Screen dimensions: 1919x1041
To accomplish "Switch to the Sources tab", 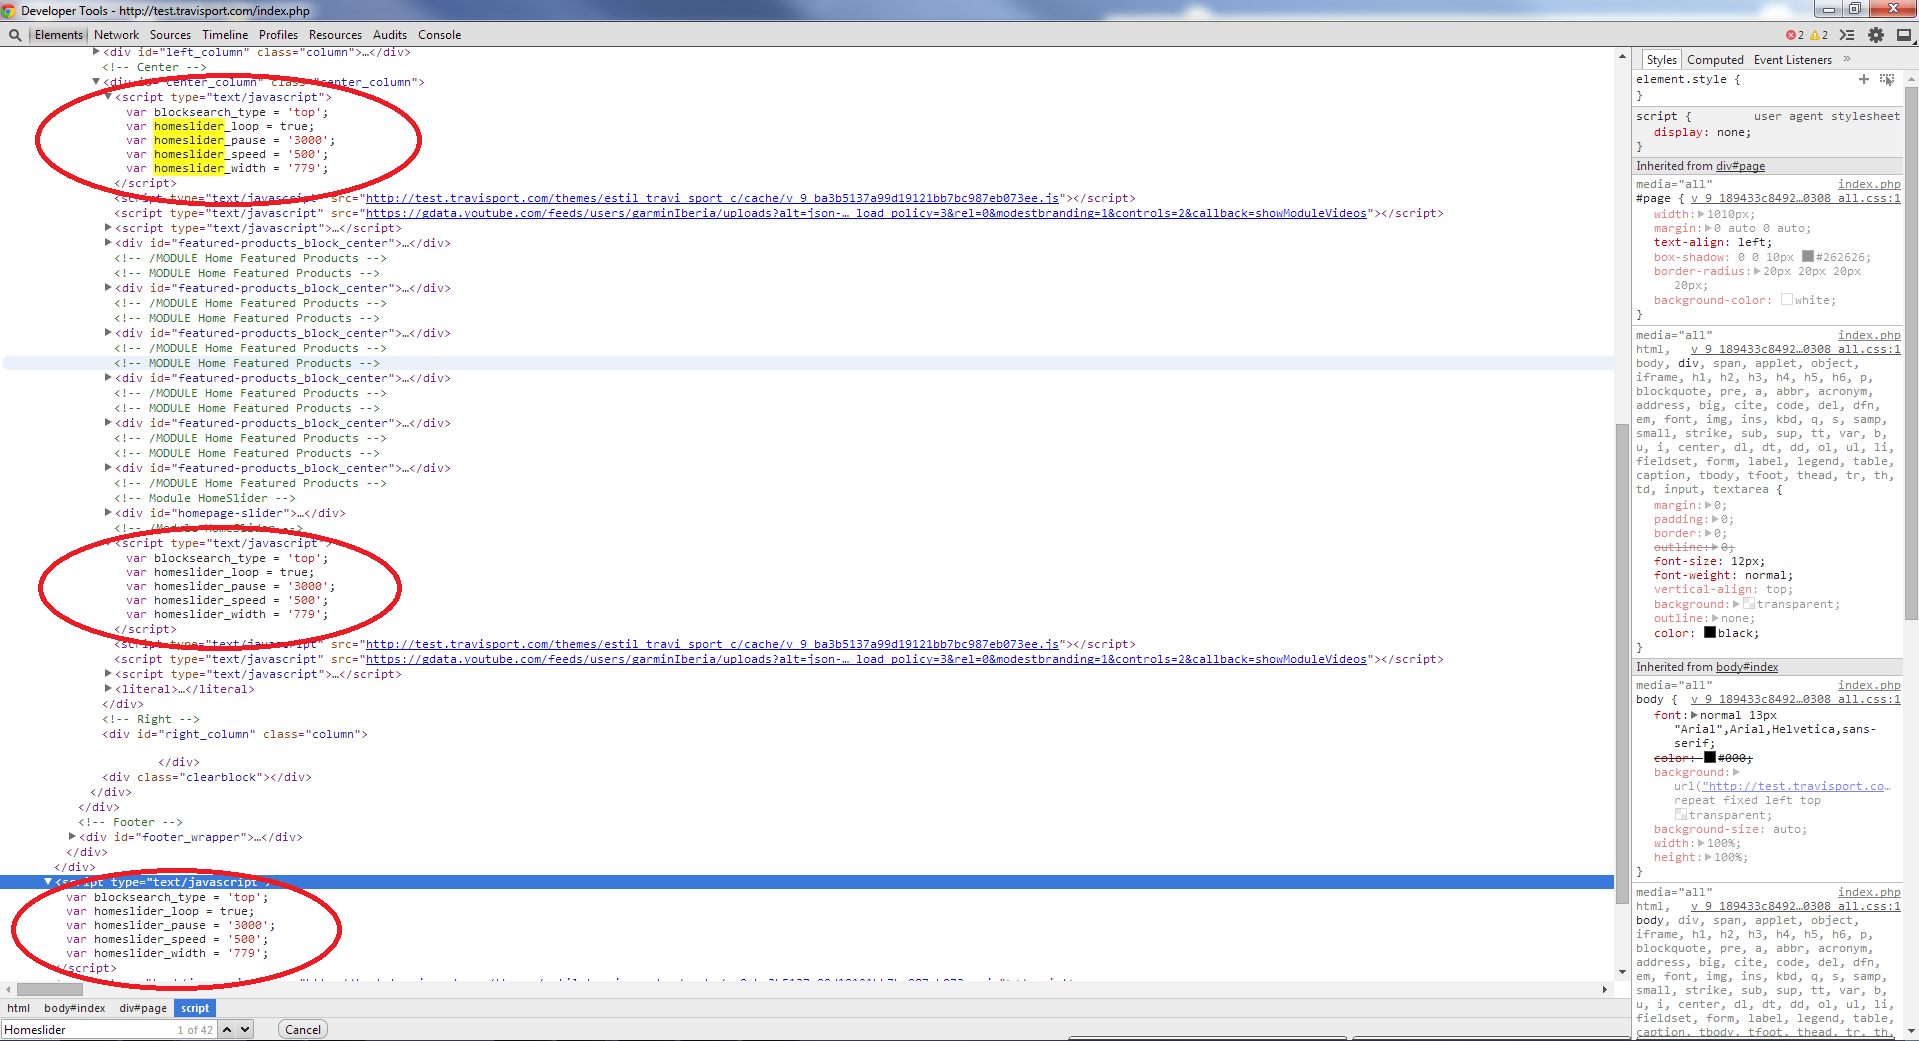I will (170, 35).
